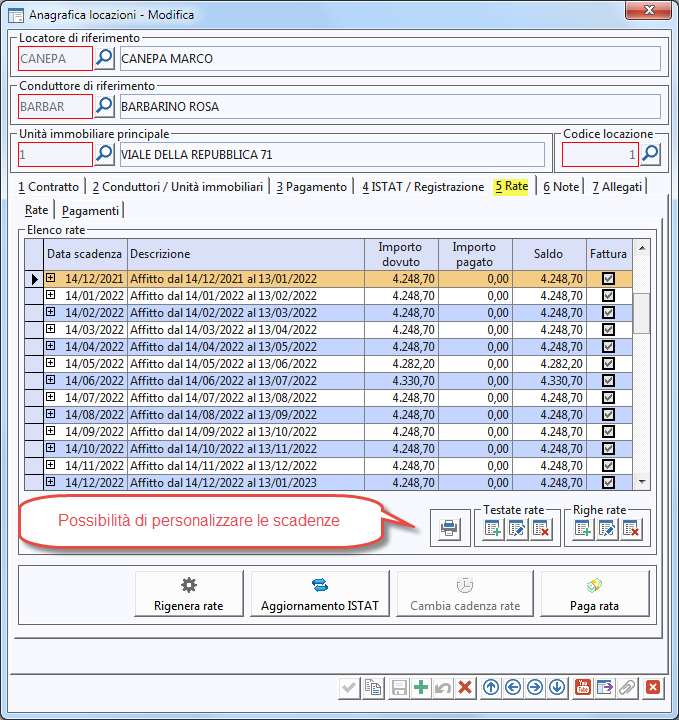Click the print icon below the rate list
The image size is (679, 720).
point(449,528)
